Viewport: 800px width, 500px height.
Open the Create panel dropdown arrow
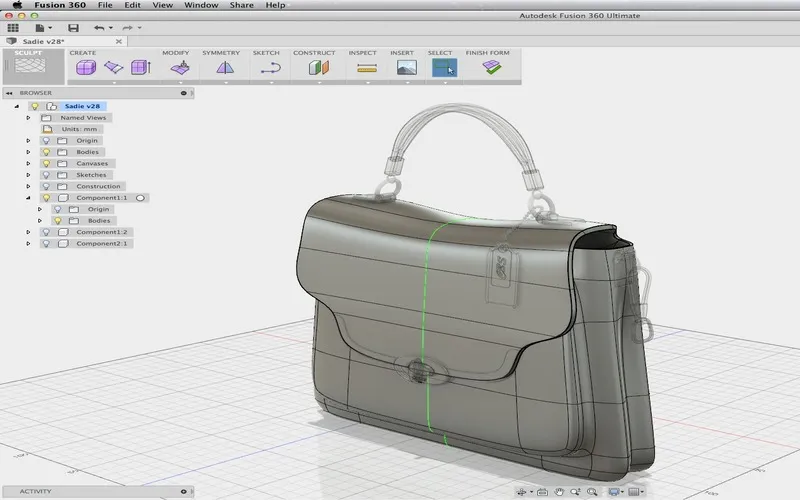[x=114, y=82]
